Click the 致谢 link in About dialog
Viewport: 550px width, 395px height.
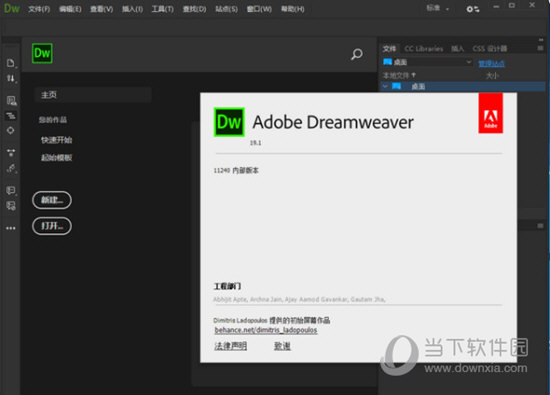[x=282, y=346]
